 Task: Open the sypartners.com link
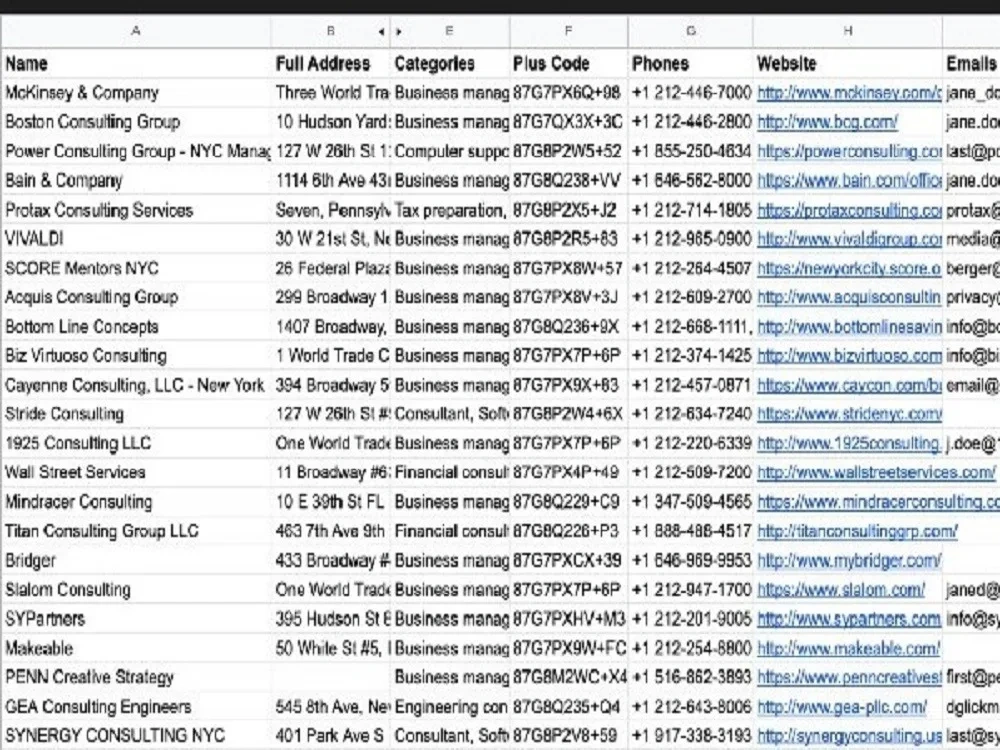point(849,619)
